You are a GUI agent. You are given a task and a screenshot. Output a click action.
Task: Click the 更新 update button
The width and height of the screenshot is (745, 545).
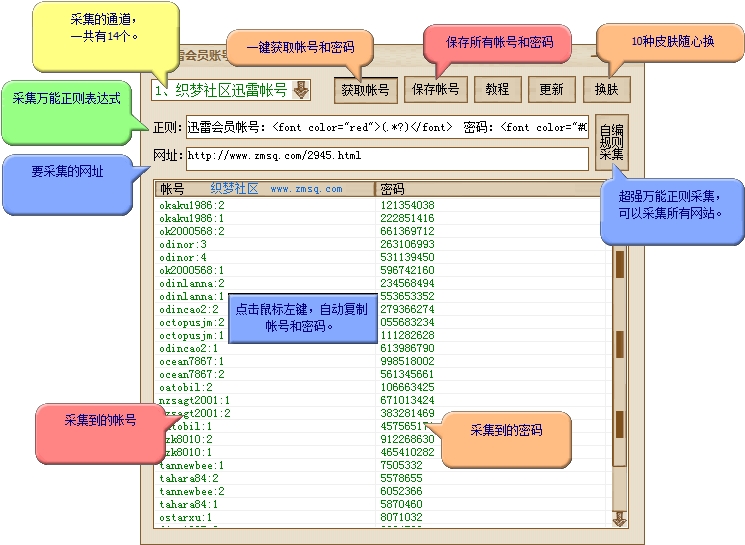[552, 89]
